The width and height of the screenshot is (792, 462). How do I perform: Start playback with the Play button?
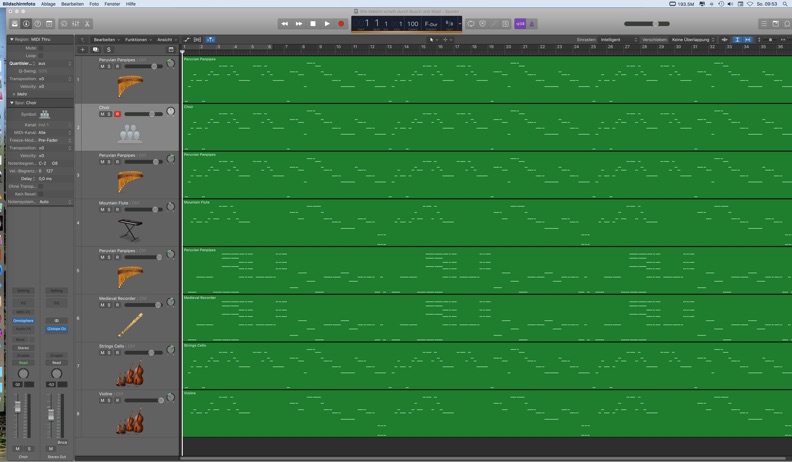327,24
